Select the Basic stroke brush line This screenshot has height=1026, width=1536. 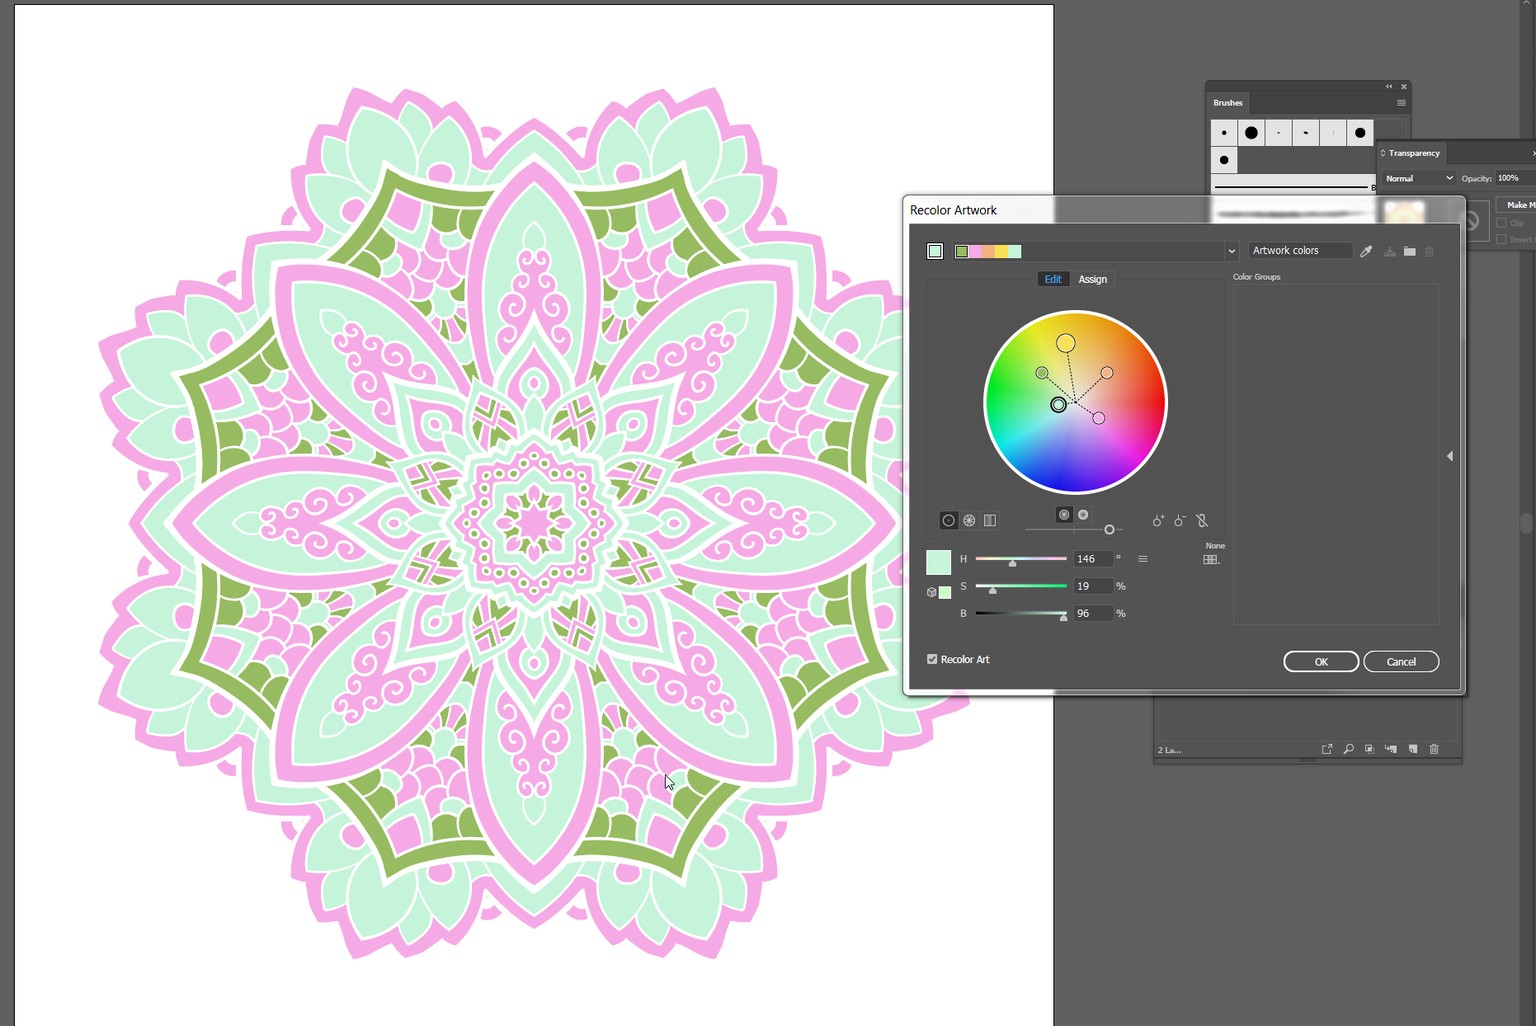click(1293, 186)
